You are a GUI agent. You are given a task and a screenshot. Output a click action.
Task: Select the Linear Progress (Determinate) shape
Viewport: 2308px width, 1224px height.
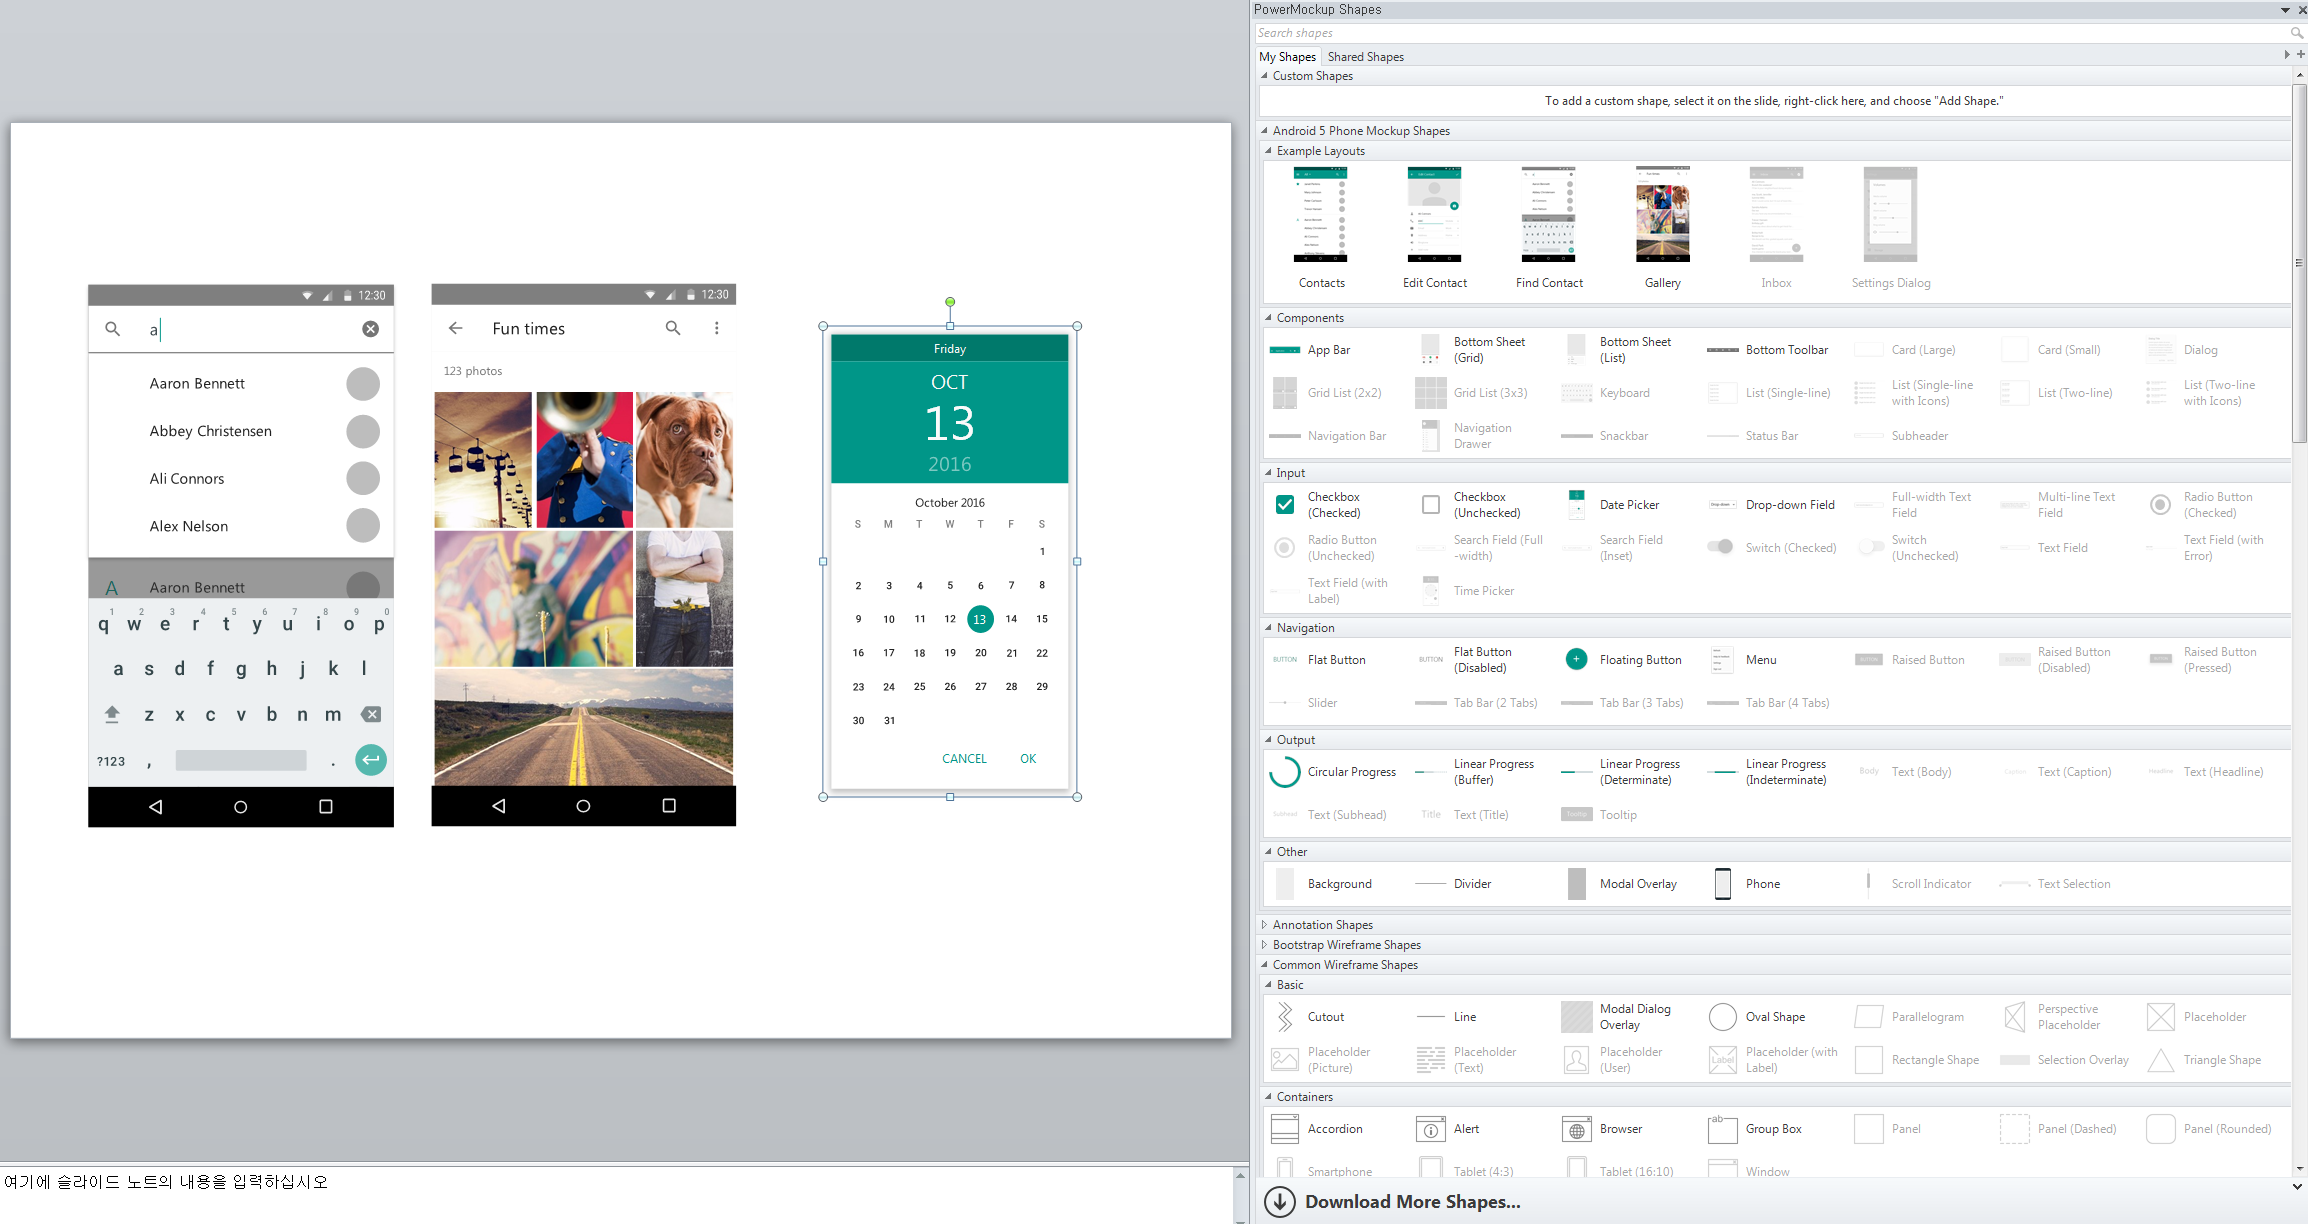click(x=1620, y=772)
